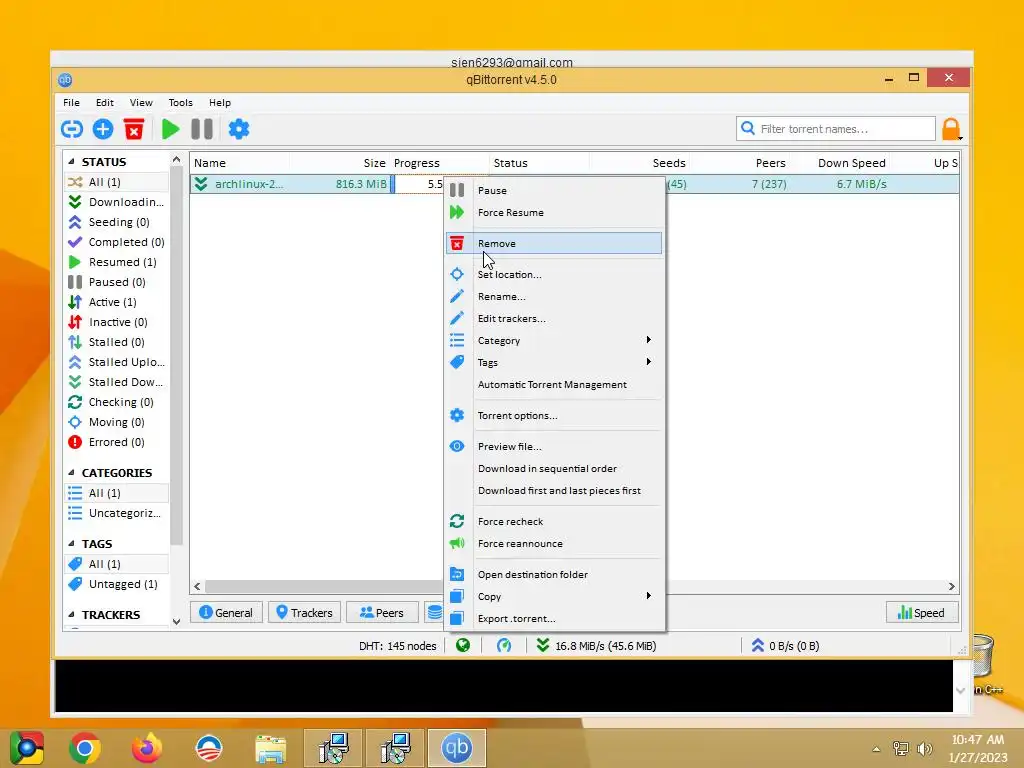
Task: Select the Uncategorized category filter
Action: 116,513
